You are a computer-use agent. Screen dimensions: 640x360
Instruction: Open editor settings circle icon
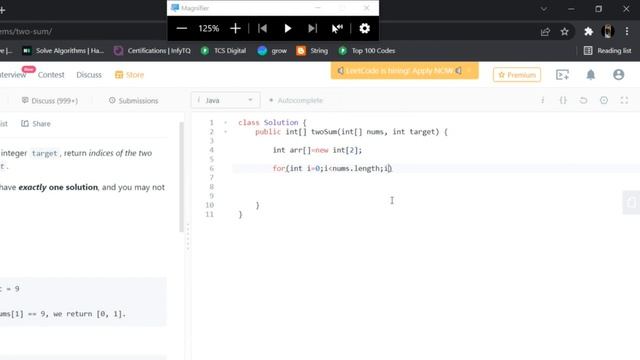pos(604,100)
